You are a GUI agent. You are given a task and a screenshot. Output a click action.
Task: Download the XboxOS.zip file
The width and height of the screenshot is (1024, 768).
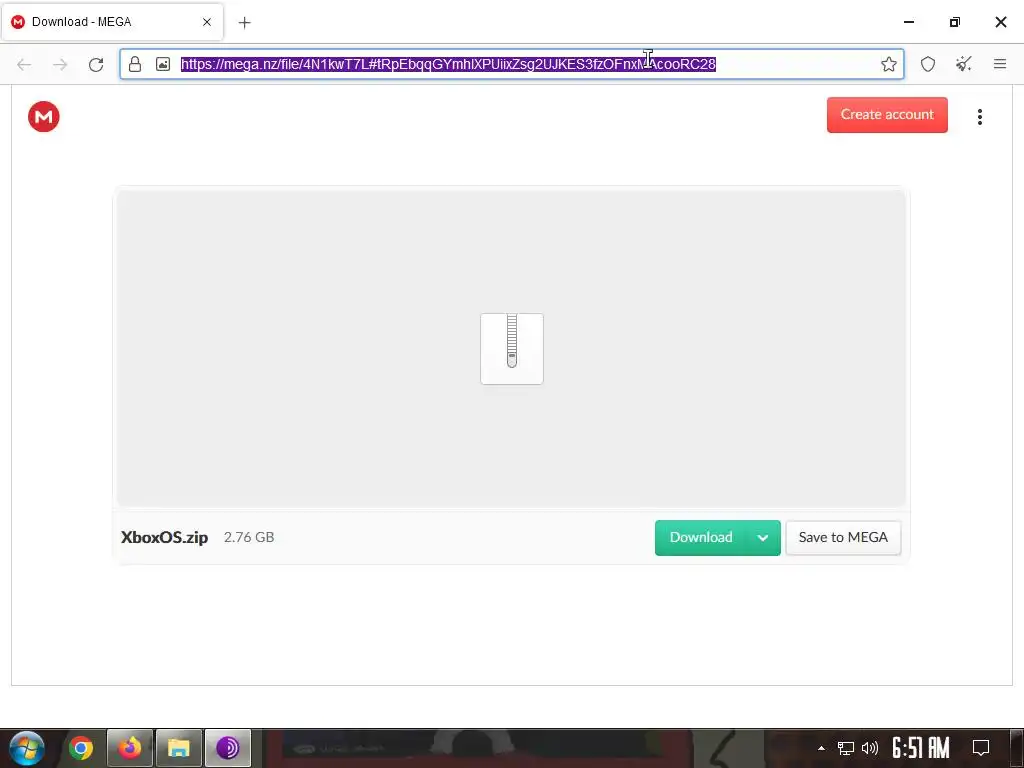point(701,537)
